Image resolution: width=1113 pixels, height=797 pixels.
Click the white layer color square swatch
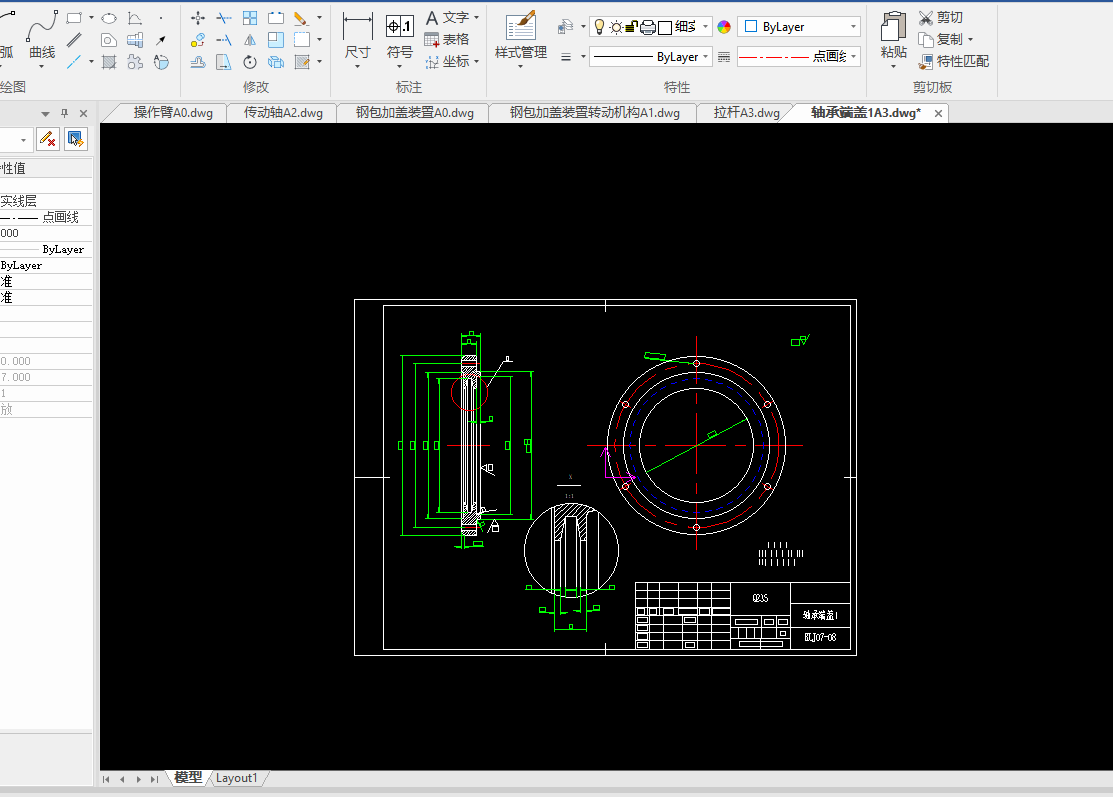(x=665, y=28)
